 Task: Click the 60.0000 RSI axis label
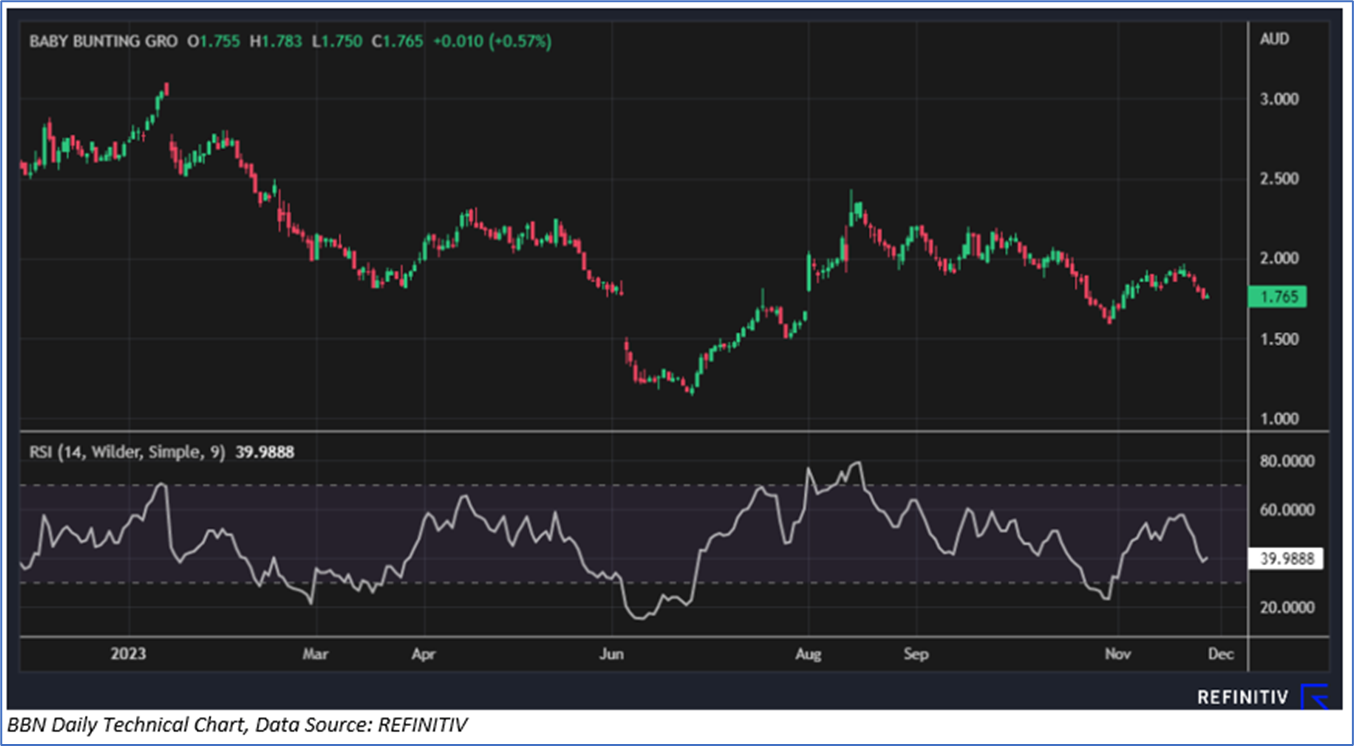[x=1288, y=510]
